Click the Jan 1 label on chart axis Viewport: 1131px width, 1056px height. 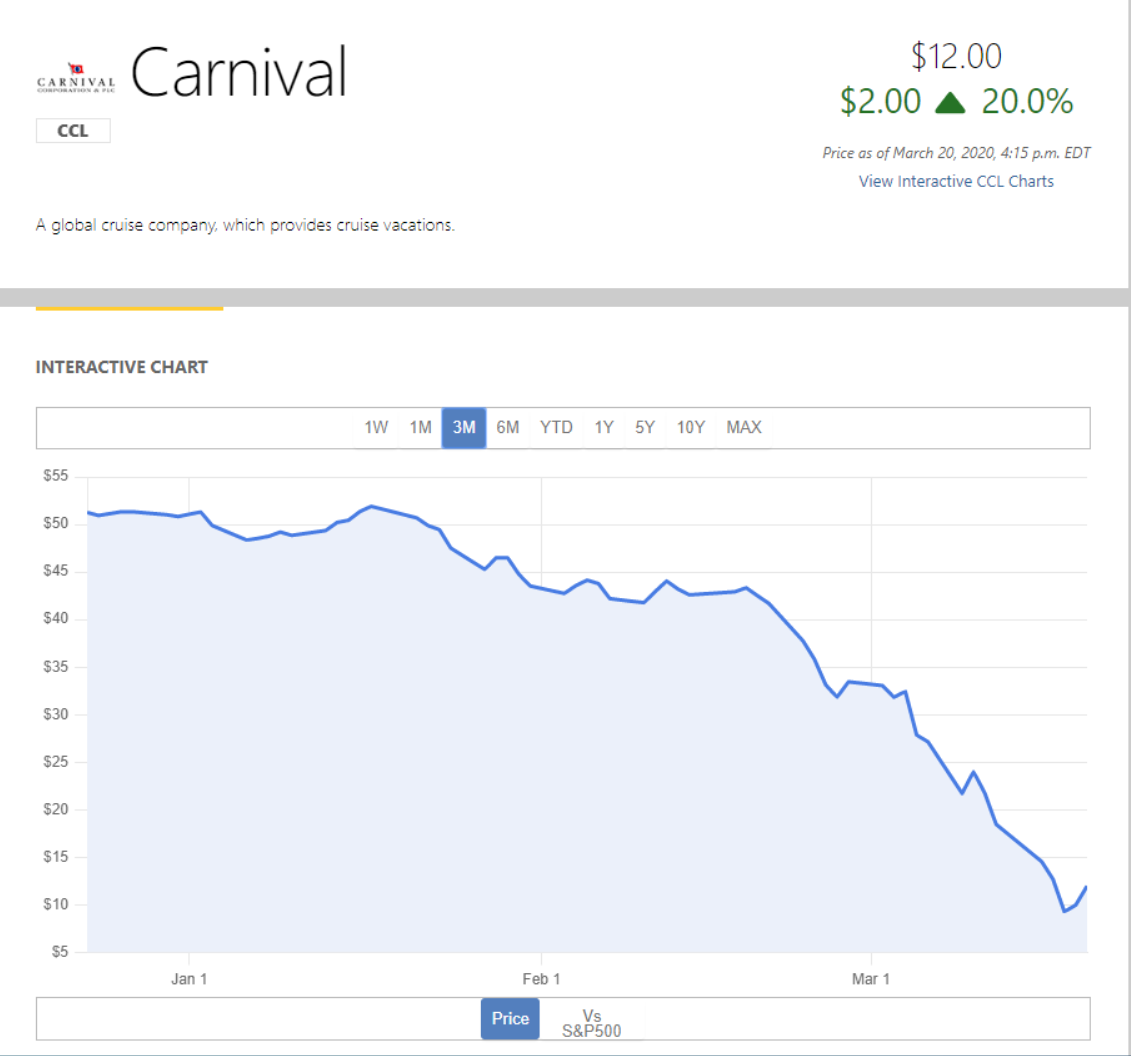189,978
